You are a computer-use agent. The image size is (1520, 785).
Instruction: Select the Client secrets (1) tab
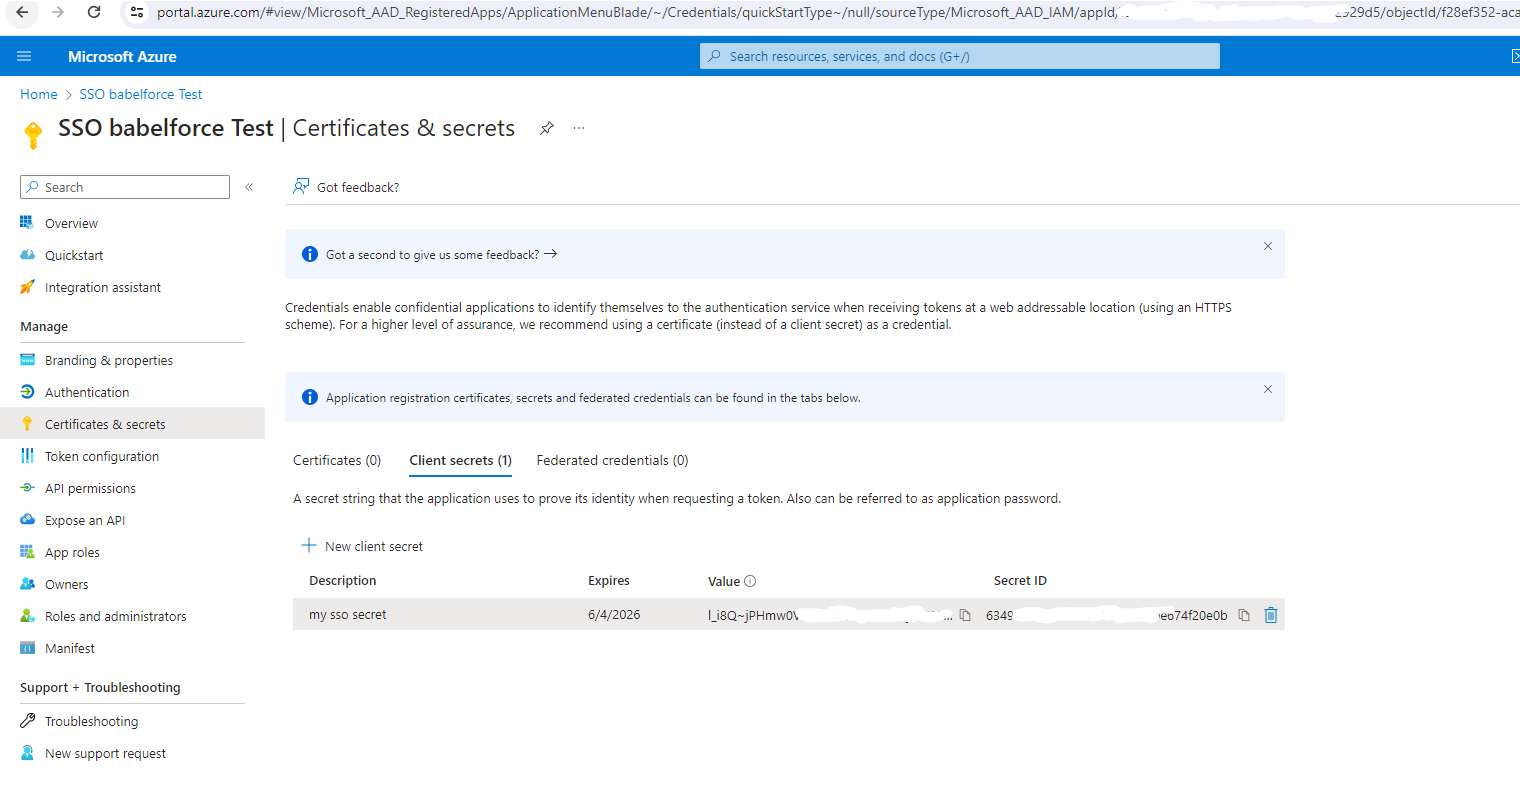(x=460, y=461)
